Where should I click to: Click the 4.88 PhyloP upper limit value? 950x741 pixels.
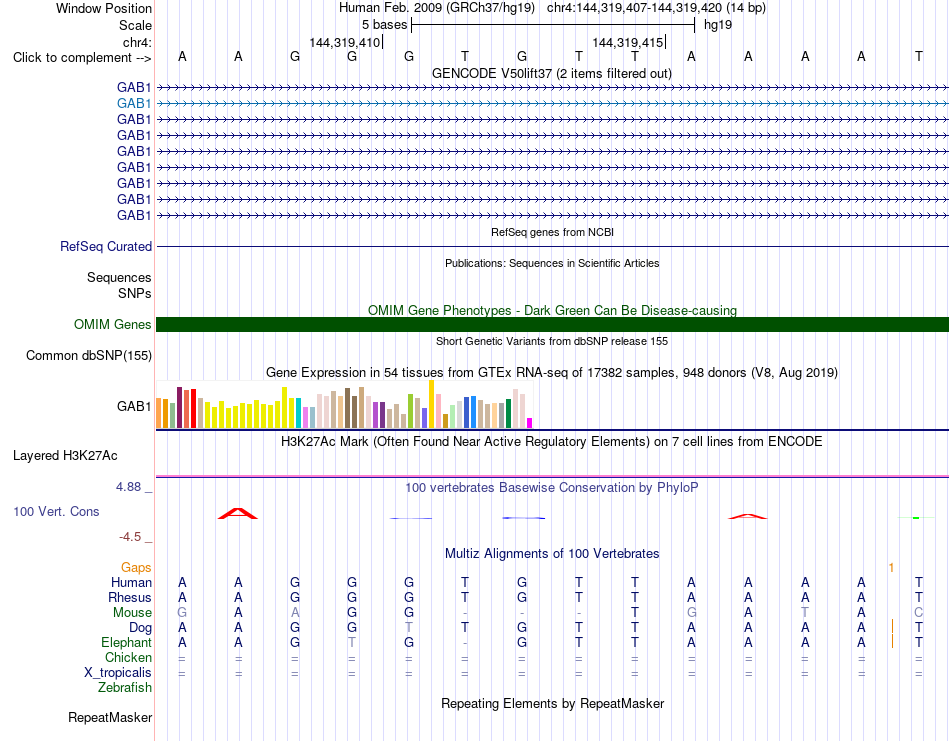click(128, 487)
